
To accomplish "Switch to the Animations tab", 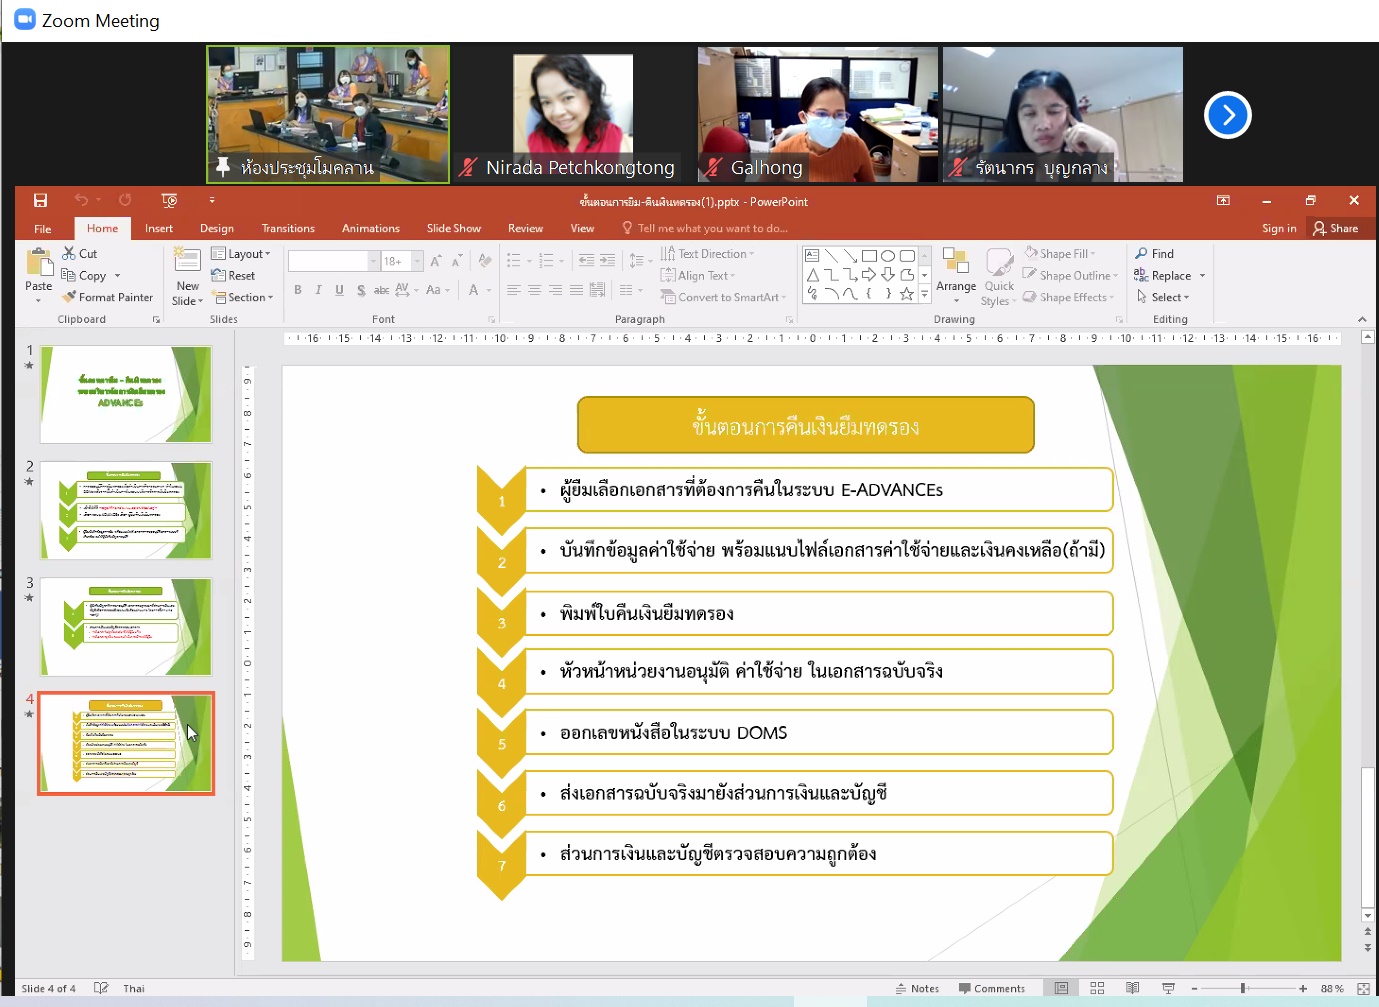I will point(370,229).
